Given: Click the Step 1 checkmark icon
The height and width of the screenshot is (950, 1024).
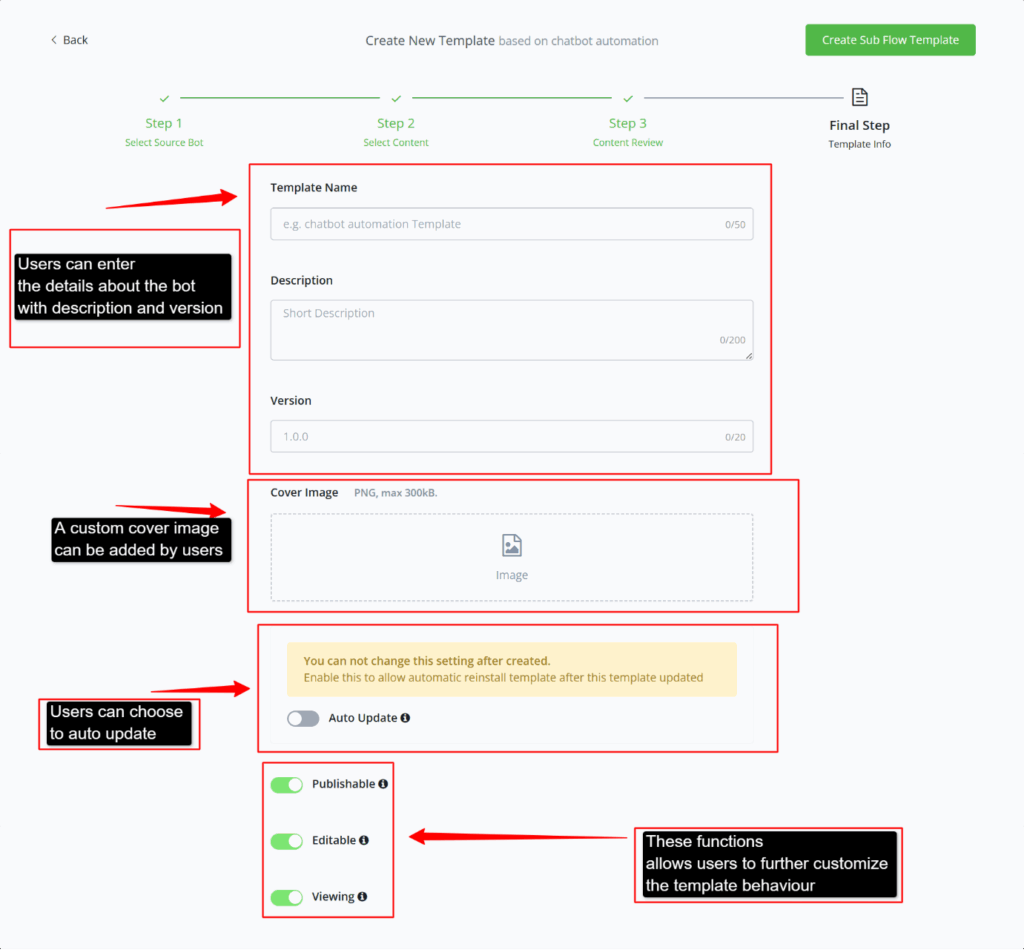Looking at the screenshot, I should 164,98.
